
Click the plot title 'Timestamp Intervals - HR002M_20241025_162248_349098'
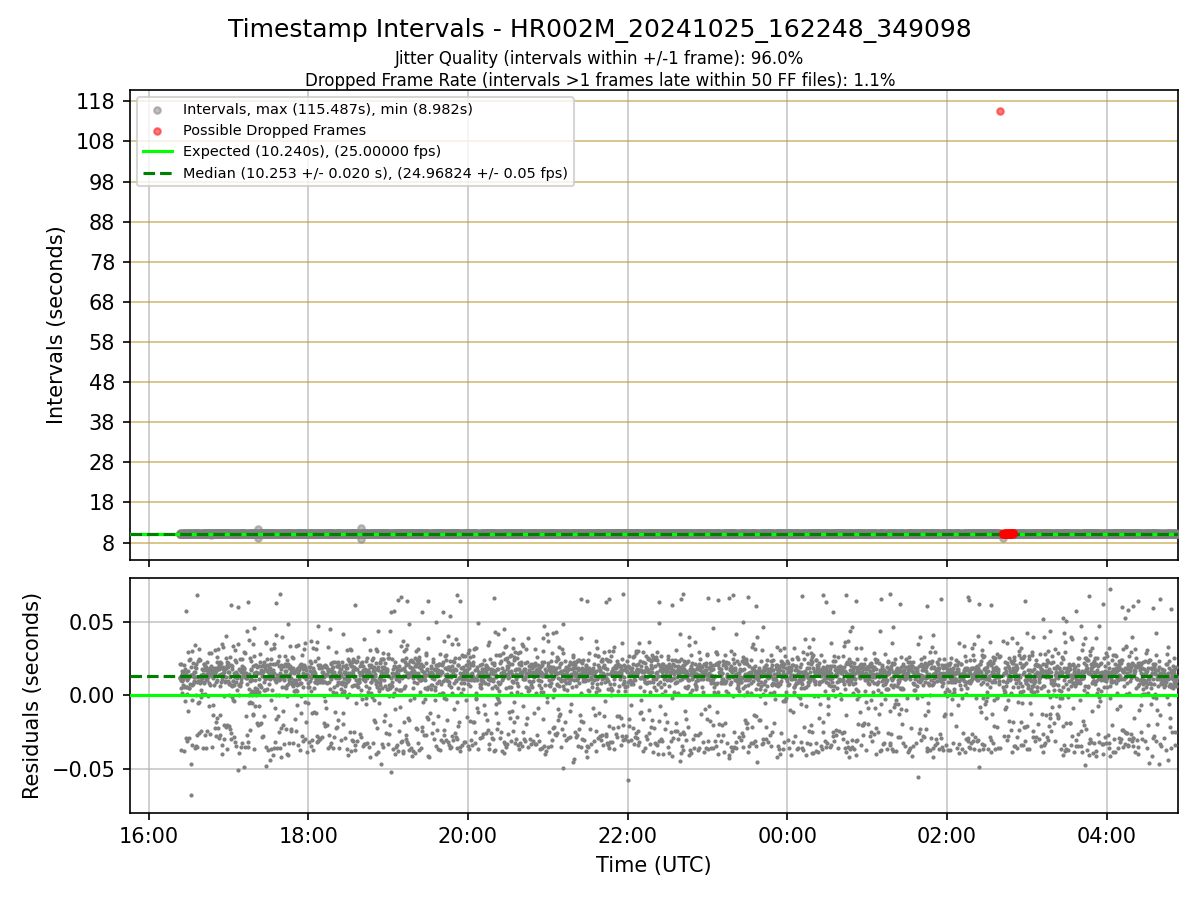tap(599, 29)
